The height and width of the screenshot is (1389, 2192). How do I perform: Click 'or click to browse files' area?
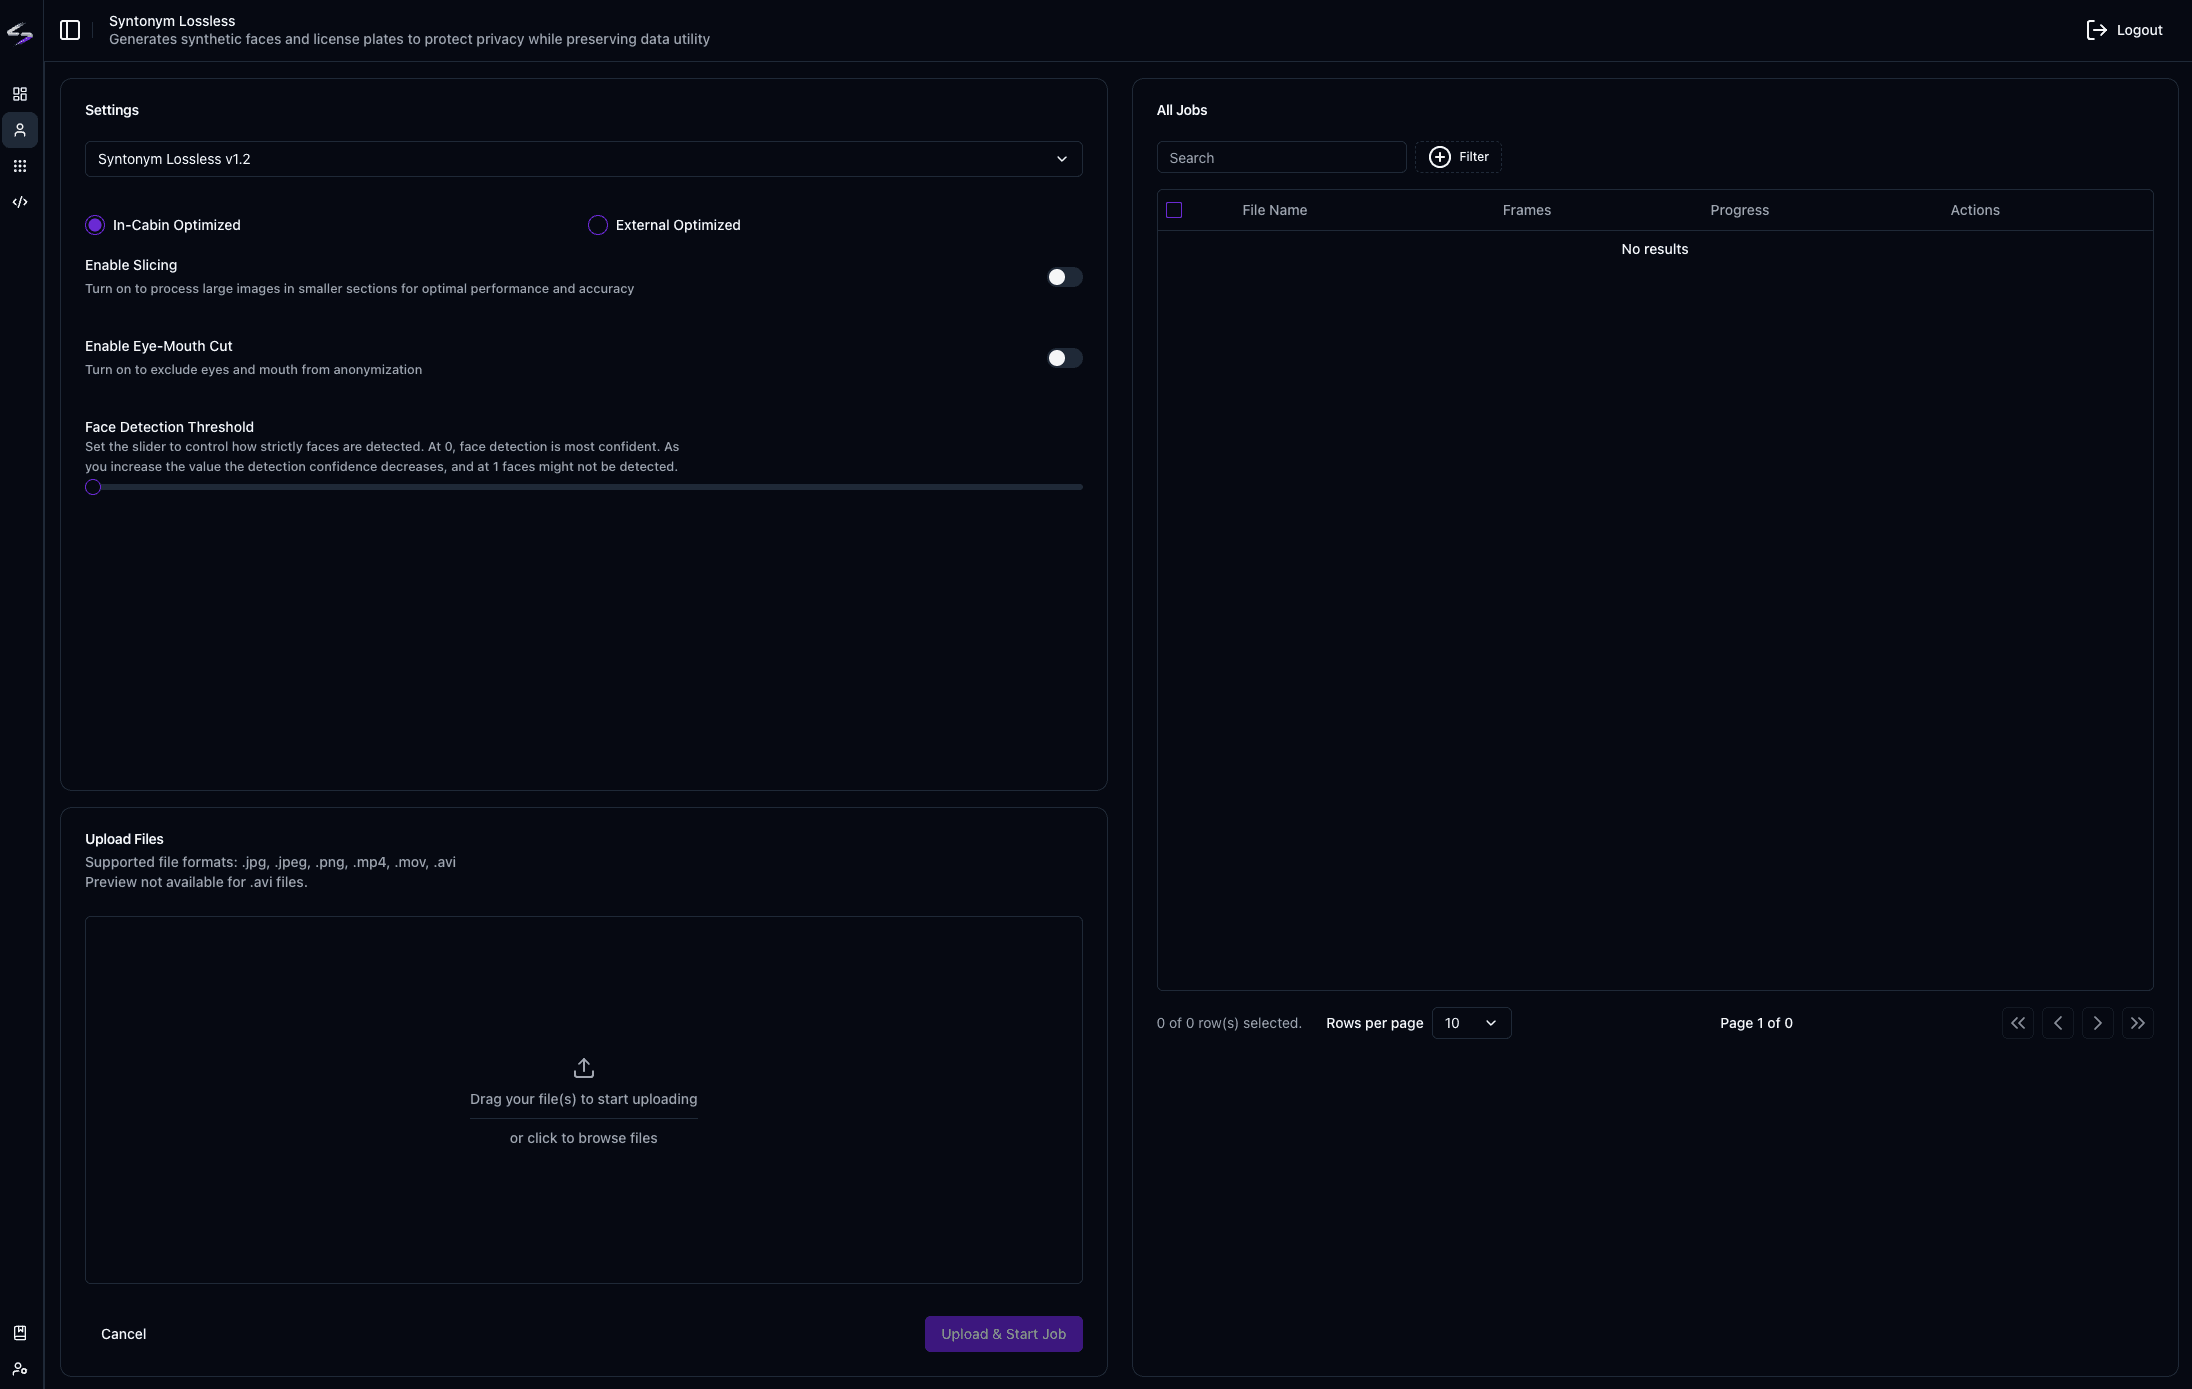coord(584,1138)
